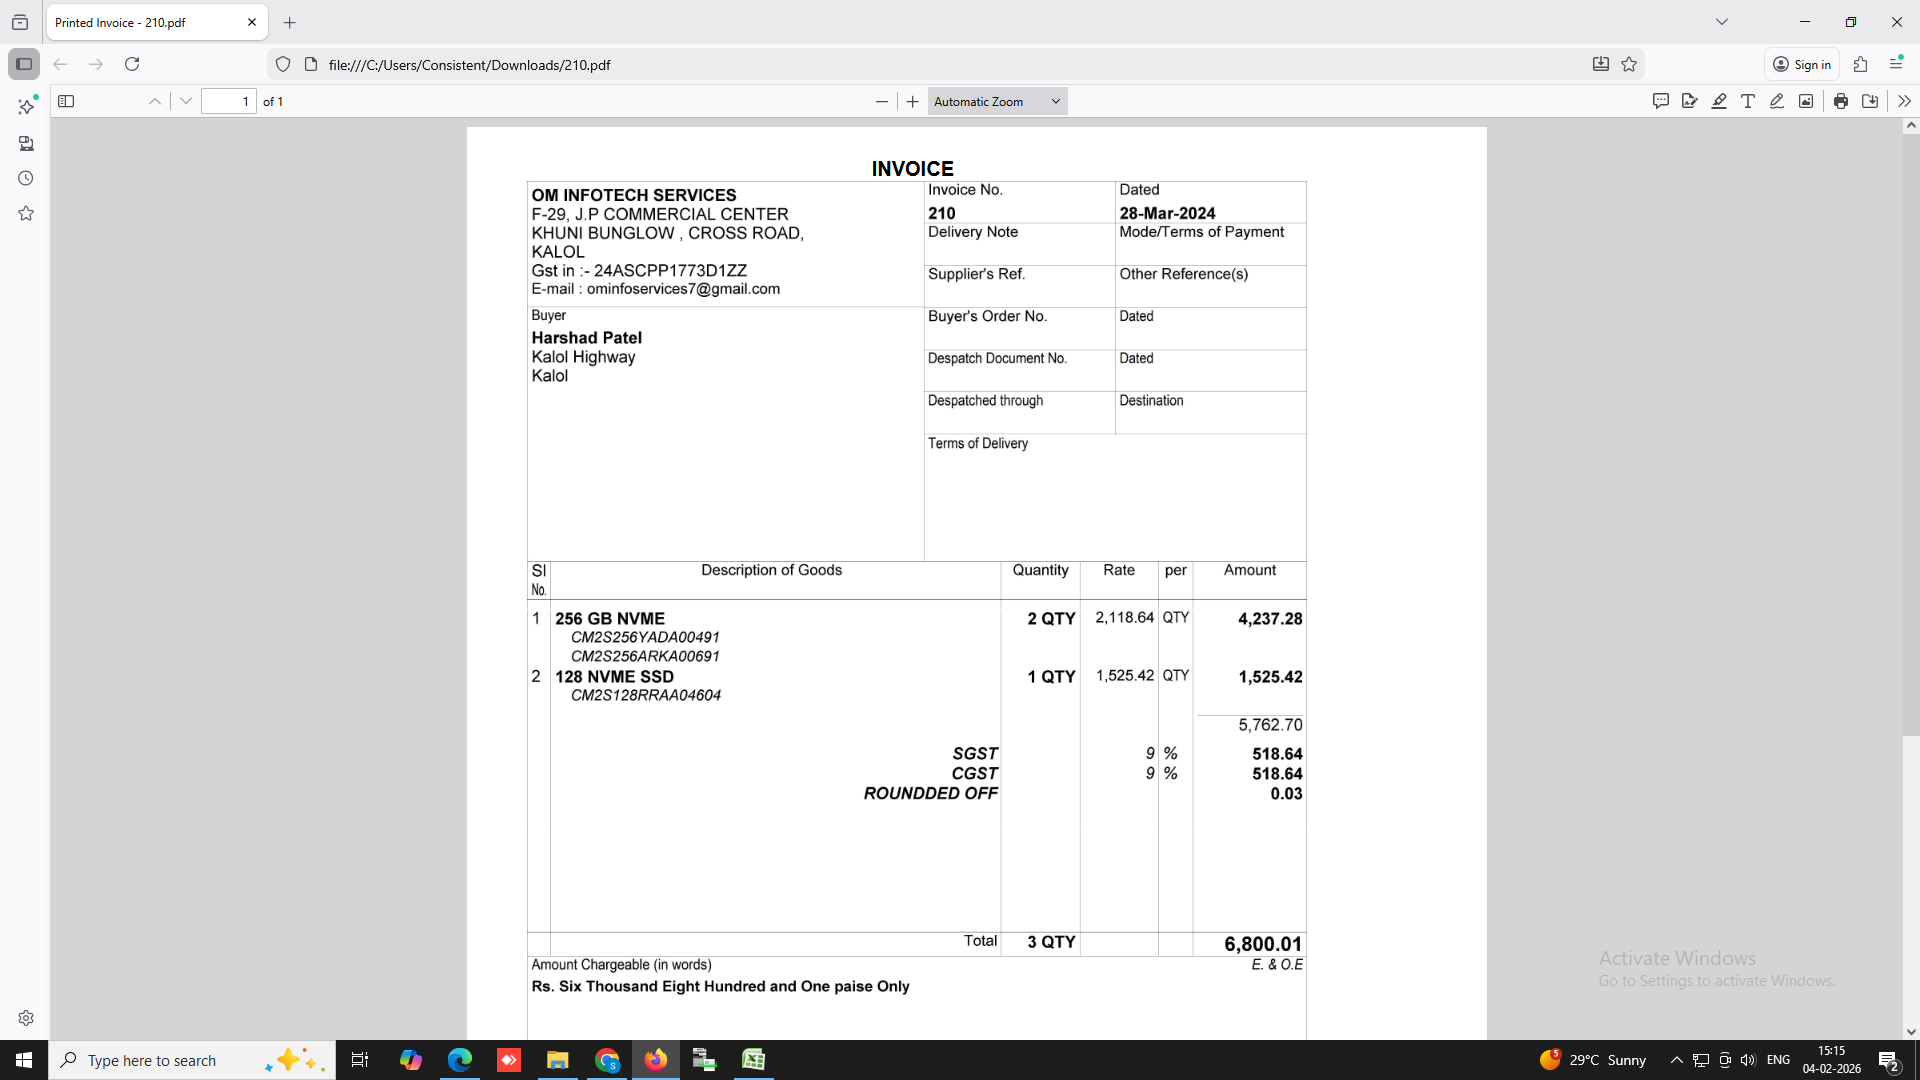Click the Sign in button
Viewport: 1920px width, 1080px height.
point(1802,64)
